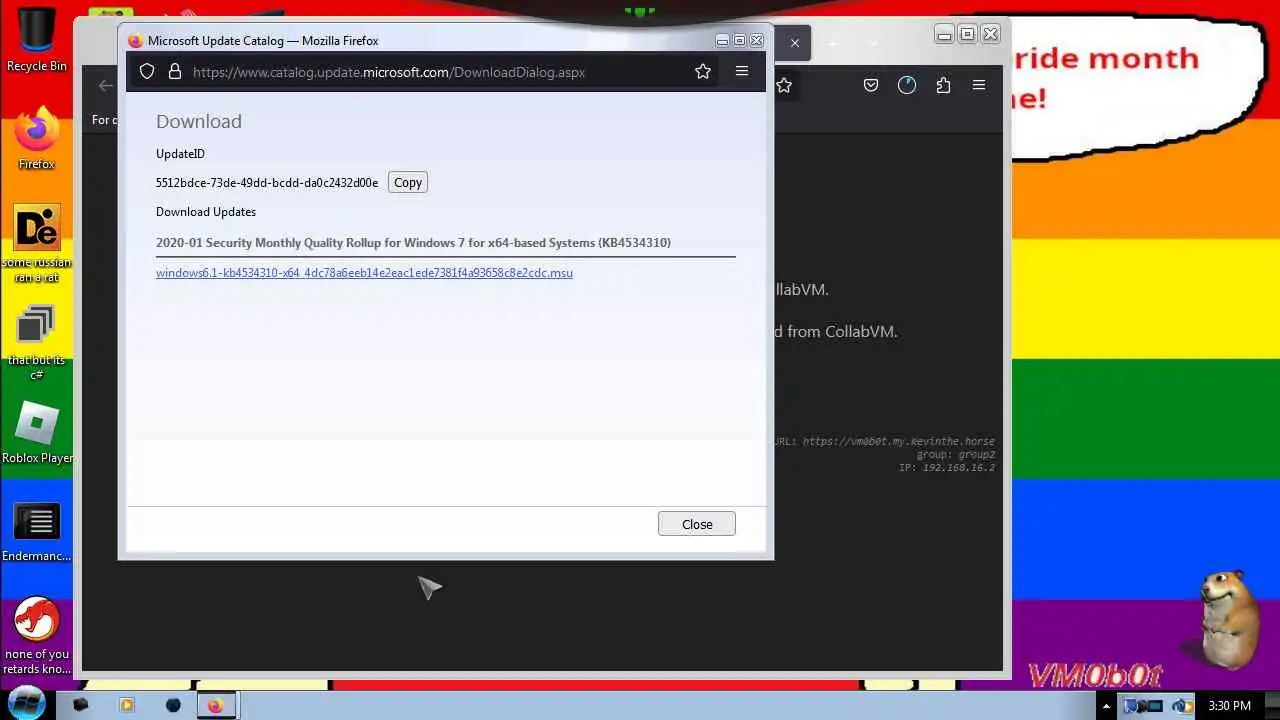Minimize the Microsoft Update Catalog popup window

coord(722,41)
